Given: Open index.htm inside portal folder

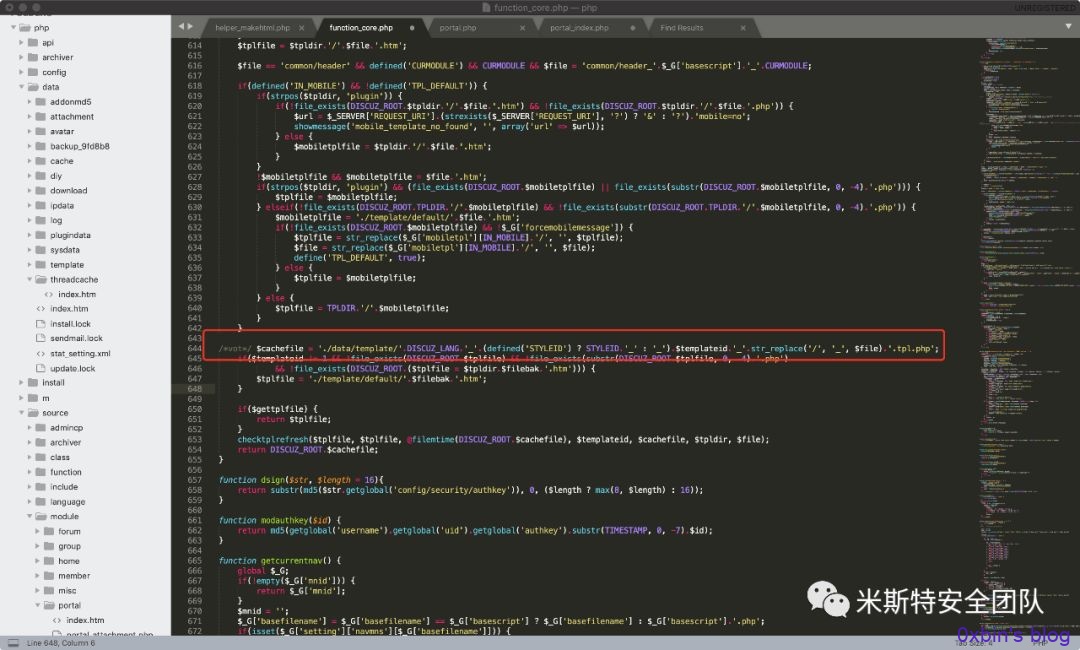Looking at the screenshot, I should pos(85,620).
